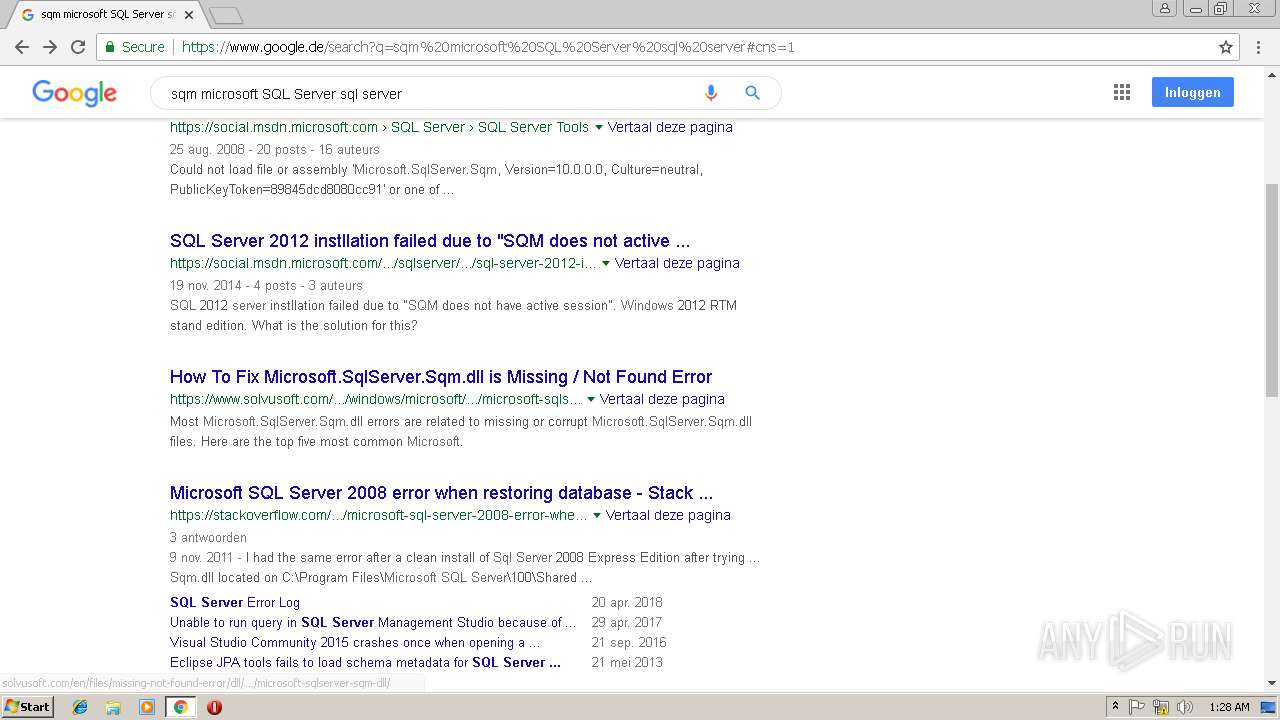
Task: Open Windows Media Player from the taskbar
Action: click(147, 707)
